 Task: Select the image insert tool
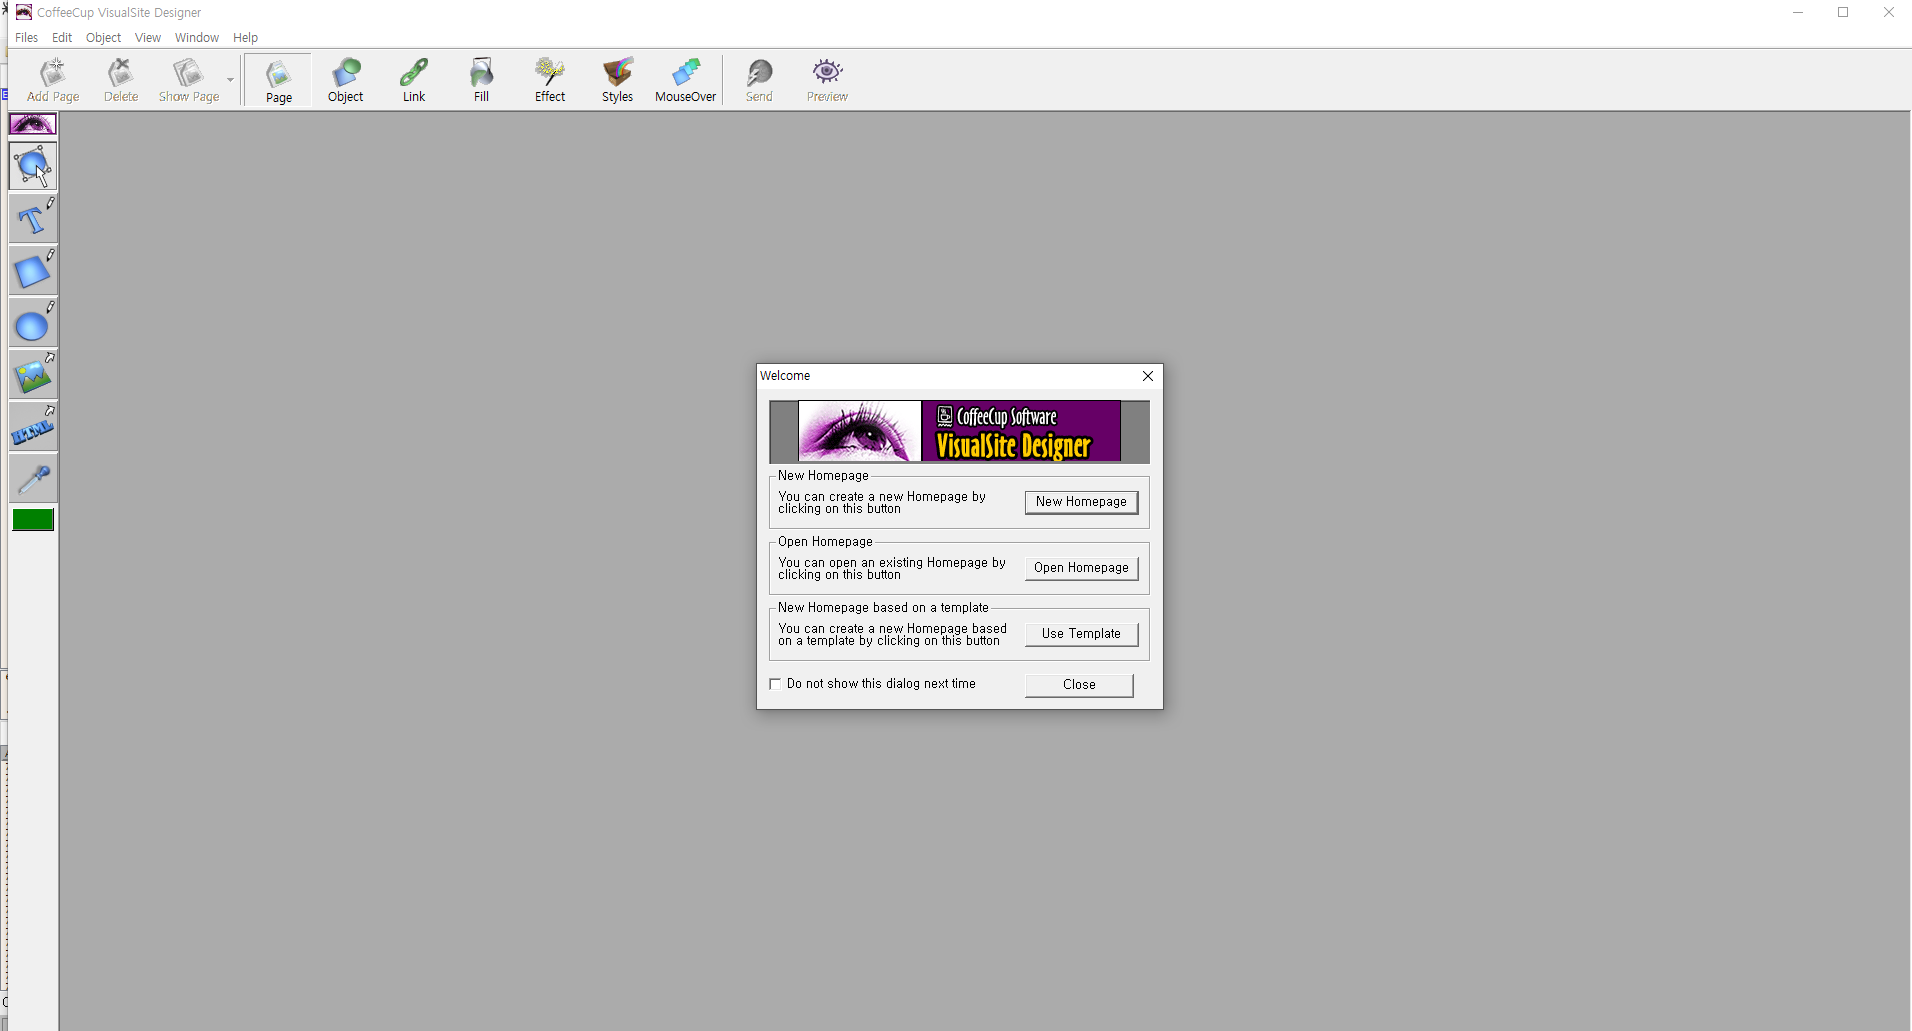tap(33, 375)
